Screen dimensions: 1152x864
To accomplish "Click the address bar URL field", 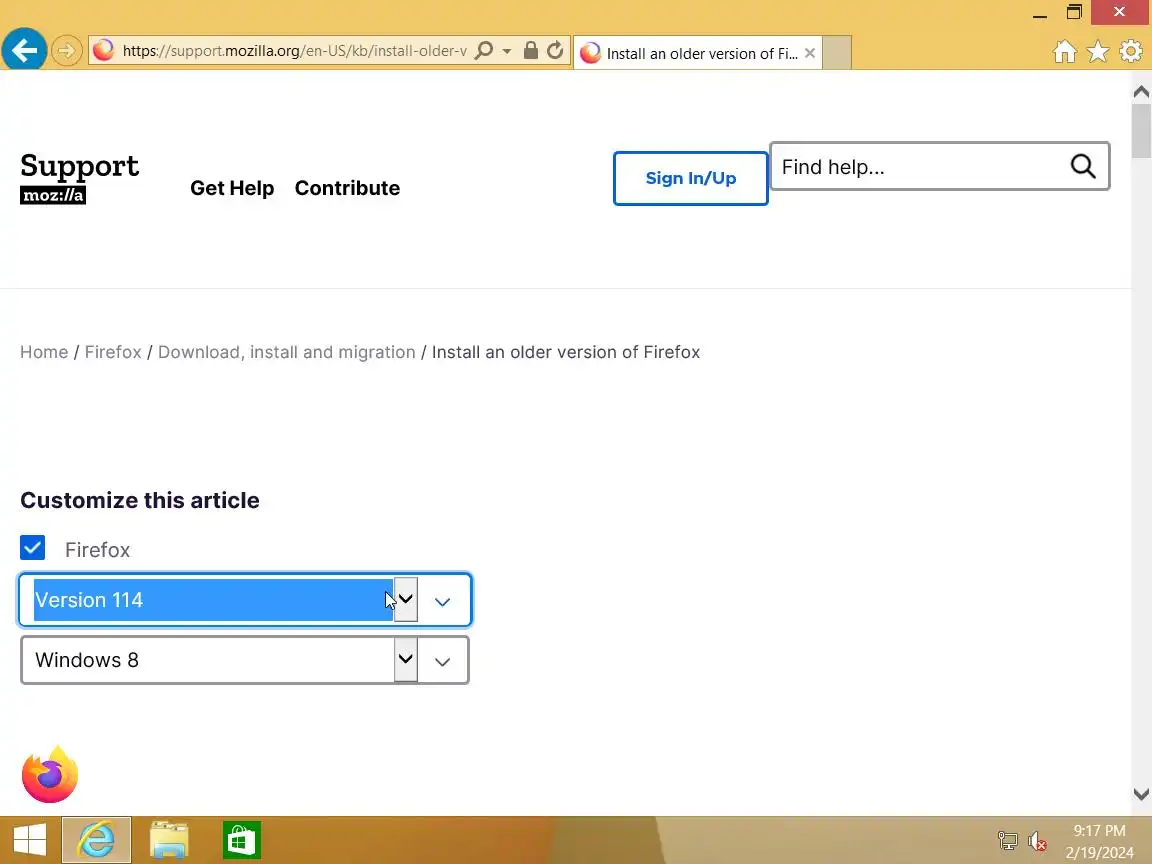I will coord(294,51).
